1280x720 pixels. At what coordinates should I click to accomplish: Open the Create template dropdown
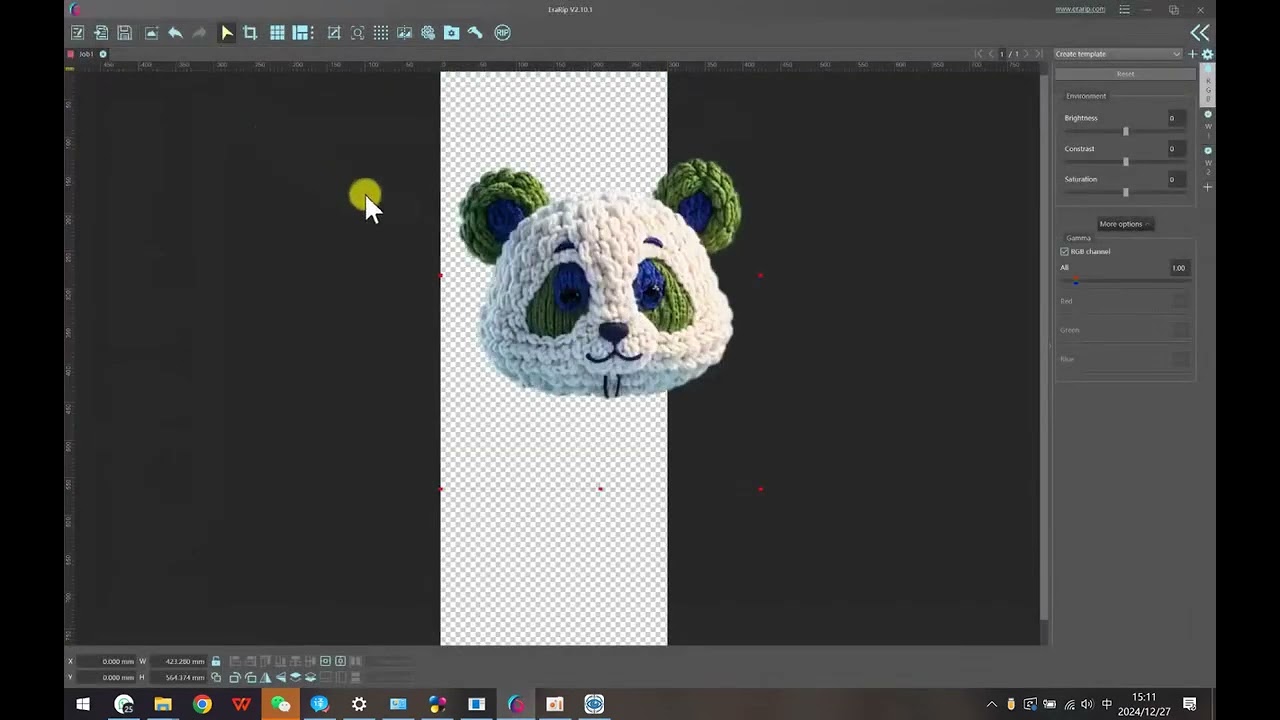click(1118, 54)
